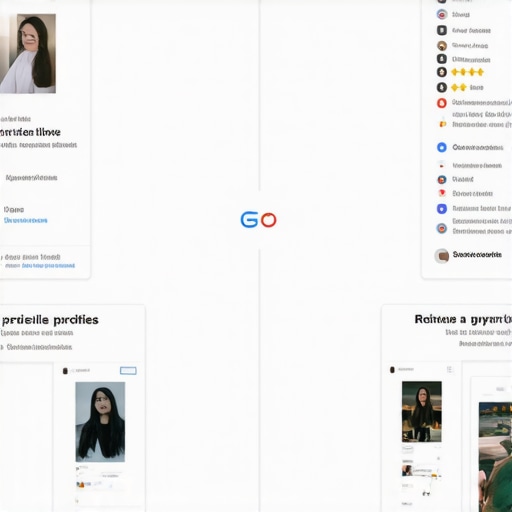Click the dark icon beside four stars
512x512 pixels.
[442, 72]
